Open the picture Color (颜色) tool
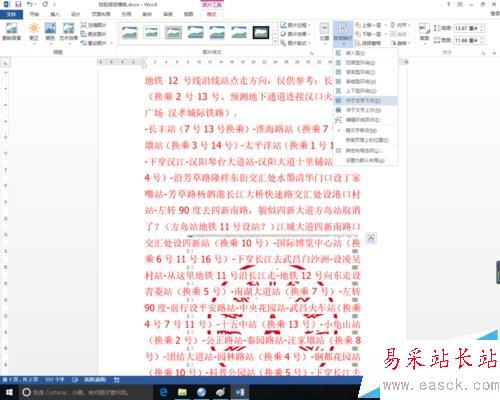Screen dimensions: 500x400 click(x=50, y=32)
